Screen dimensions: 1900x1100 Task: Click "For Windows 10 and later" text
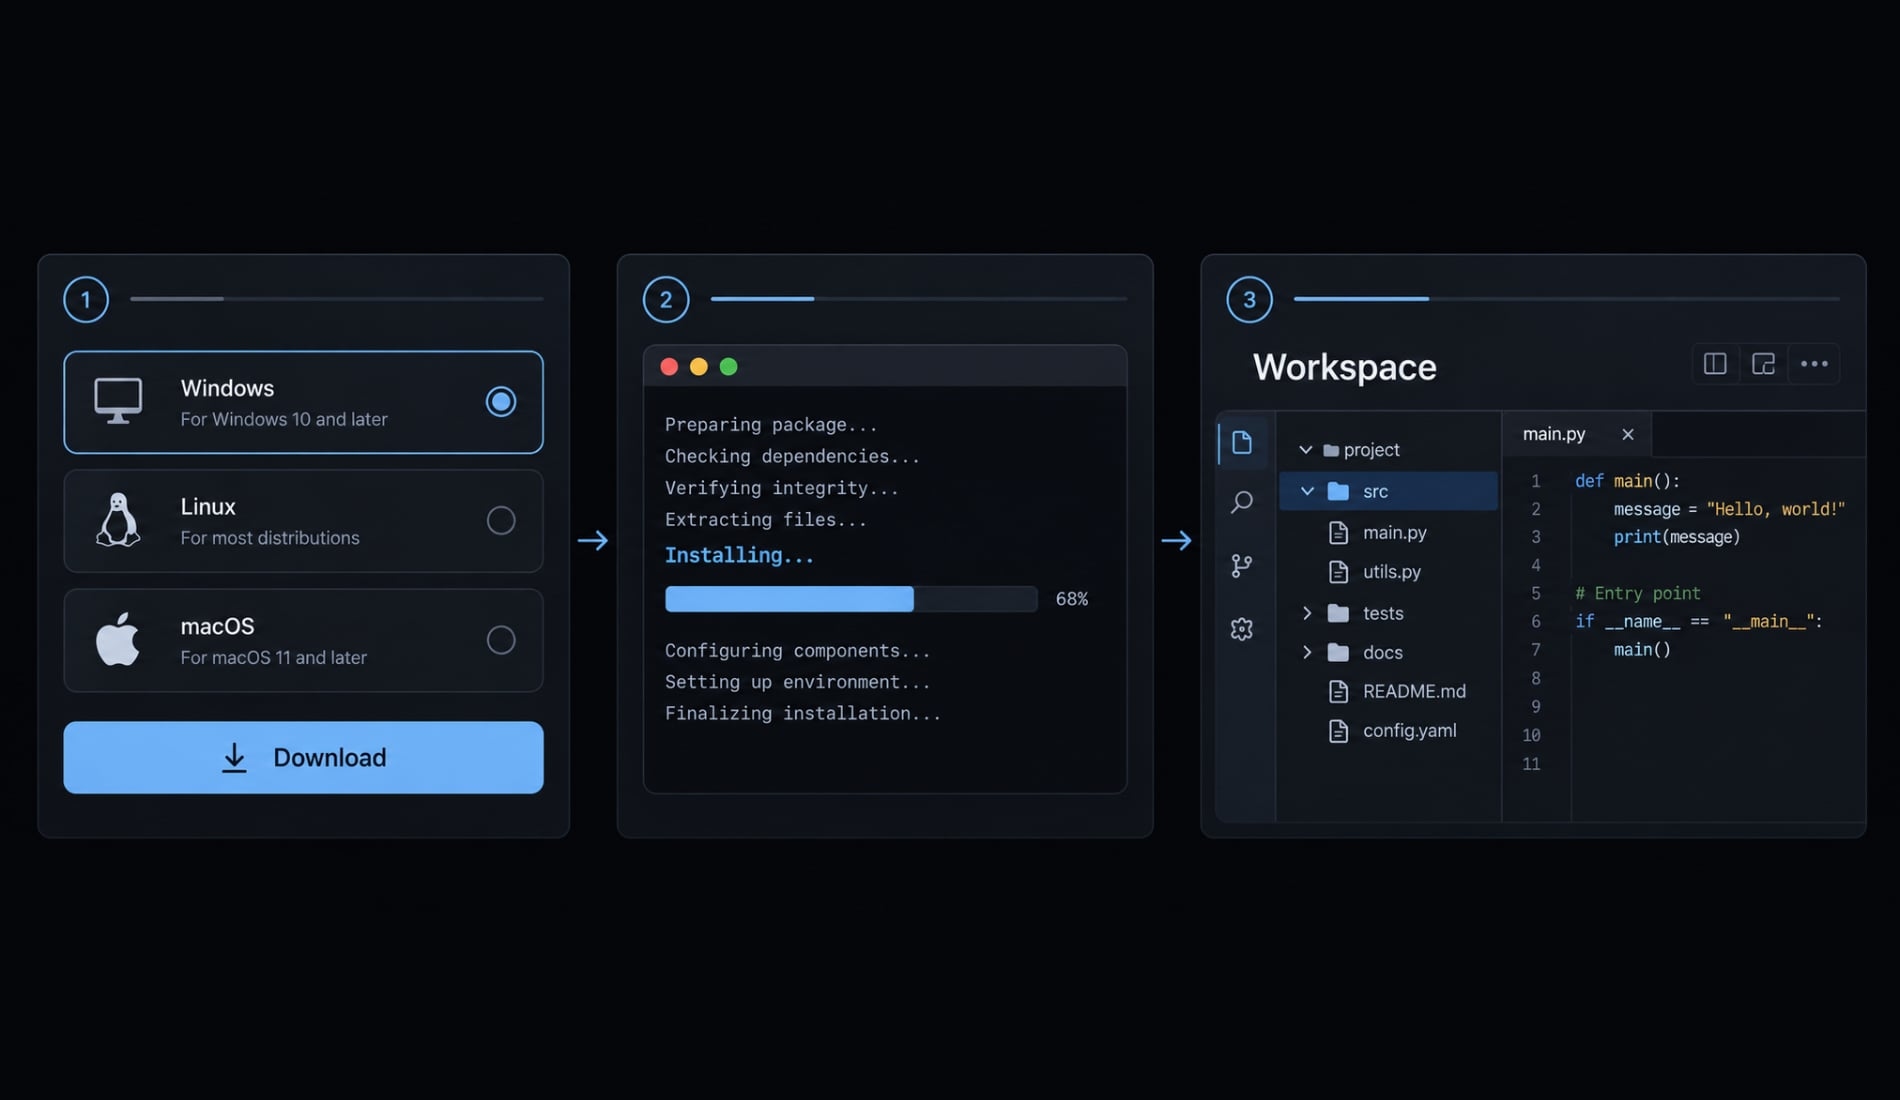[x=284, y=419]
